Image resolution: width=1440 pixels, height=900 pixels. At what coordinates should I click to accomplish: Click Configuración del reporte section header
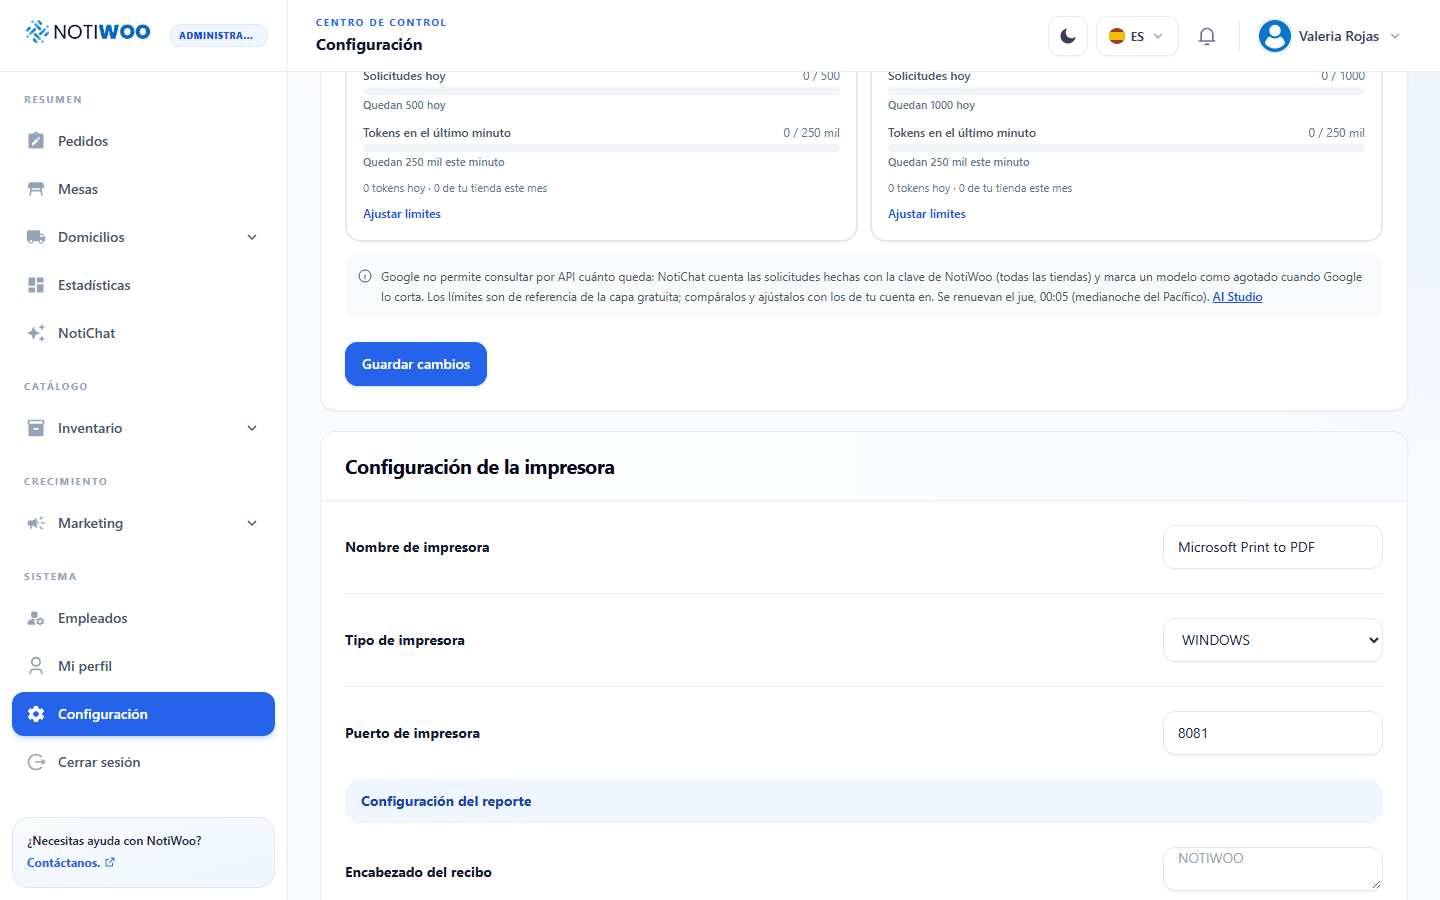coord(864,801)
